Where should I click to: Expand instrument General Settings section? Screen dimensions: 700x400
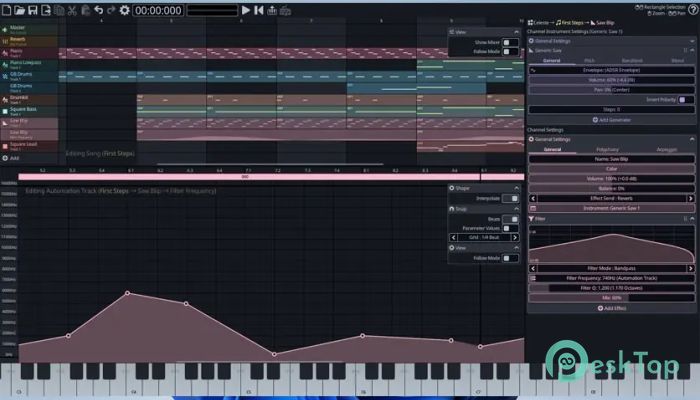692,41
